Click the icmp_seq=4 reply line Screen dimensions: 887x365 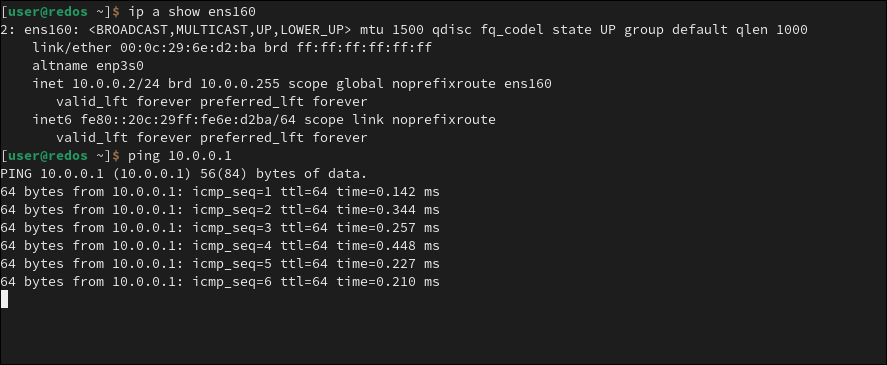[220, 246]
